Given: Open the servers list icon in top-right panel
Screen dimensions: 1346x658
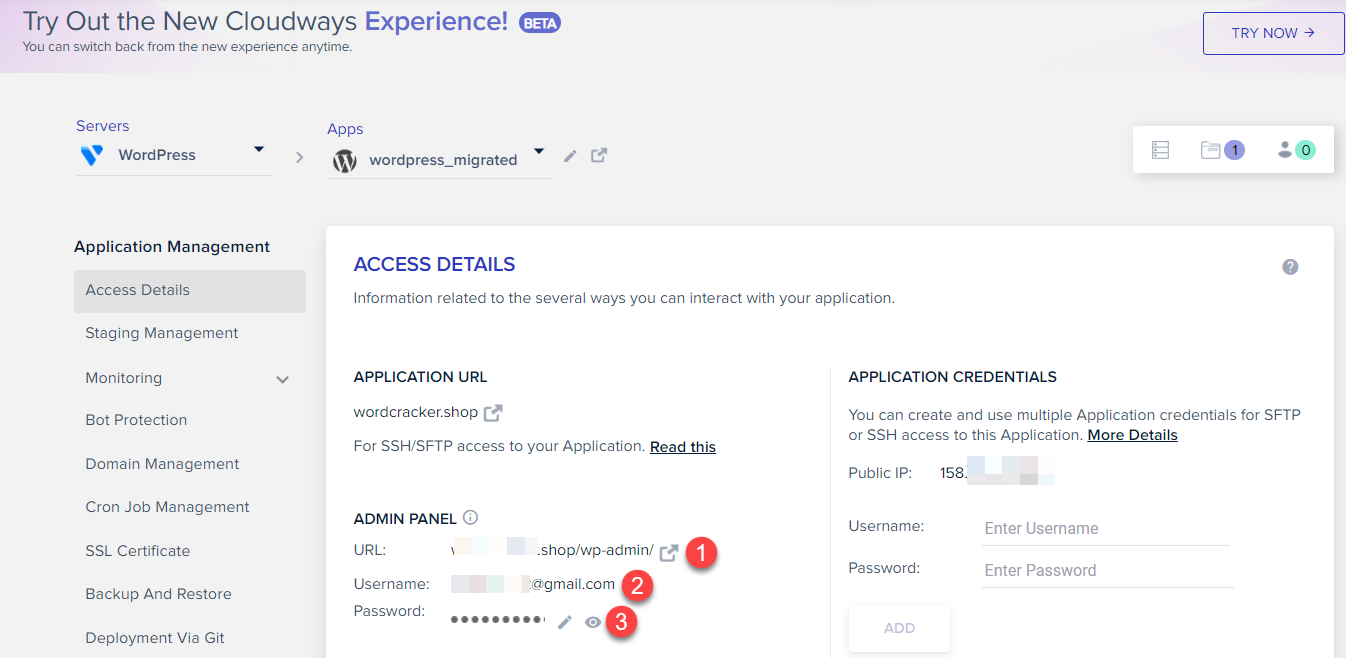Looking at the screenshot, I should 1160,150.
